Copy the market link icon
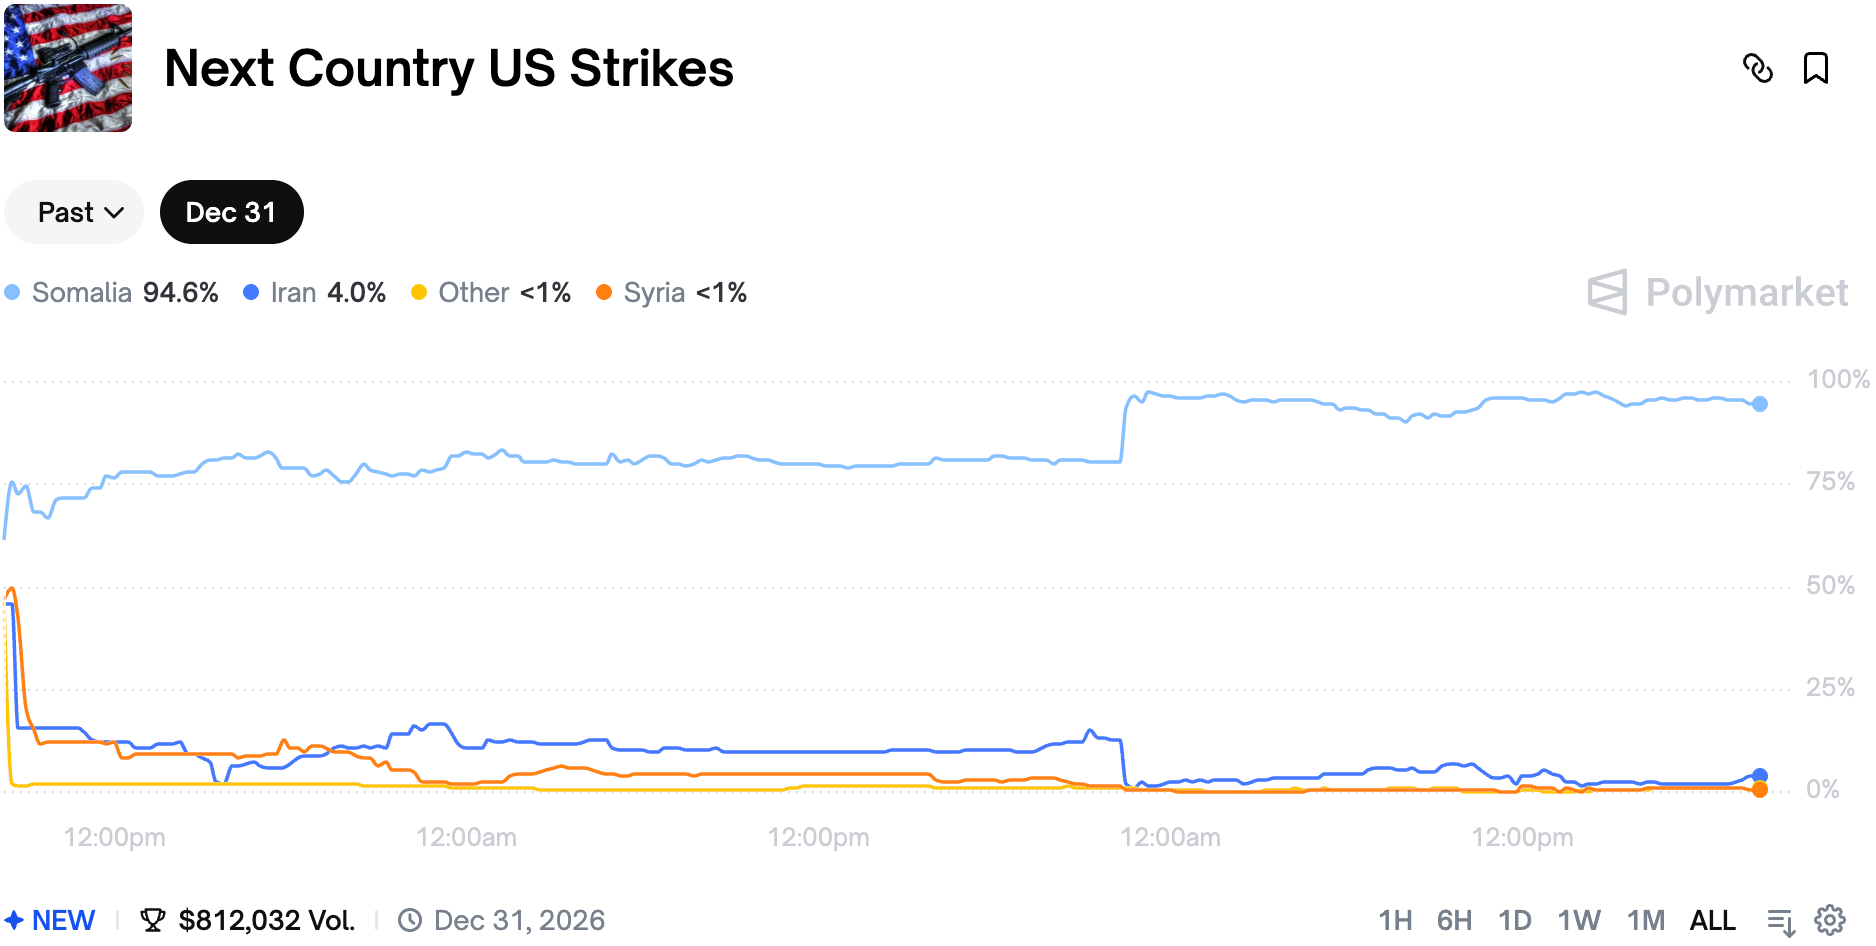The image size is (1876, 946). pos(1757,68)
